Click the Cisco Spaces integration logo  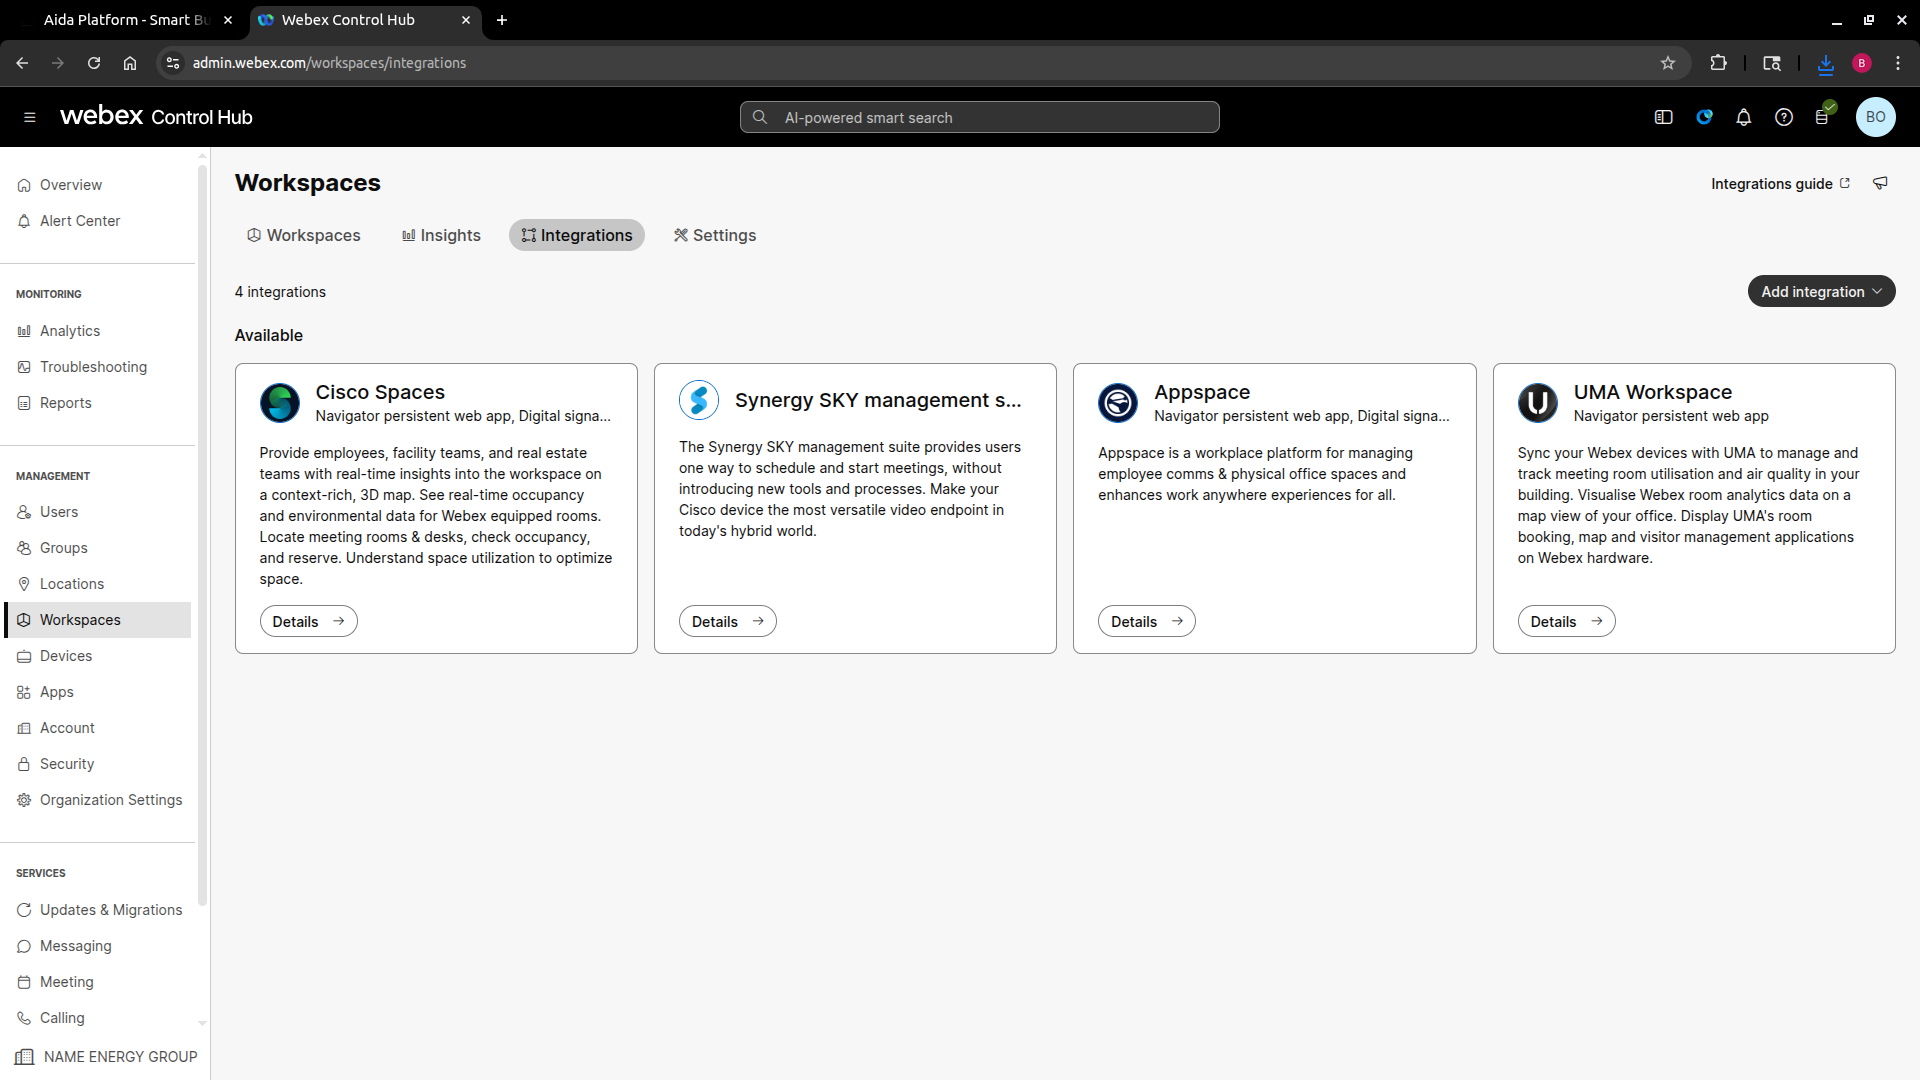(280, 403)
